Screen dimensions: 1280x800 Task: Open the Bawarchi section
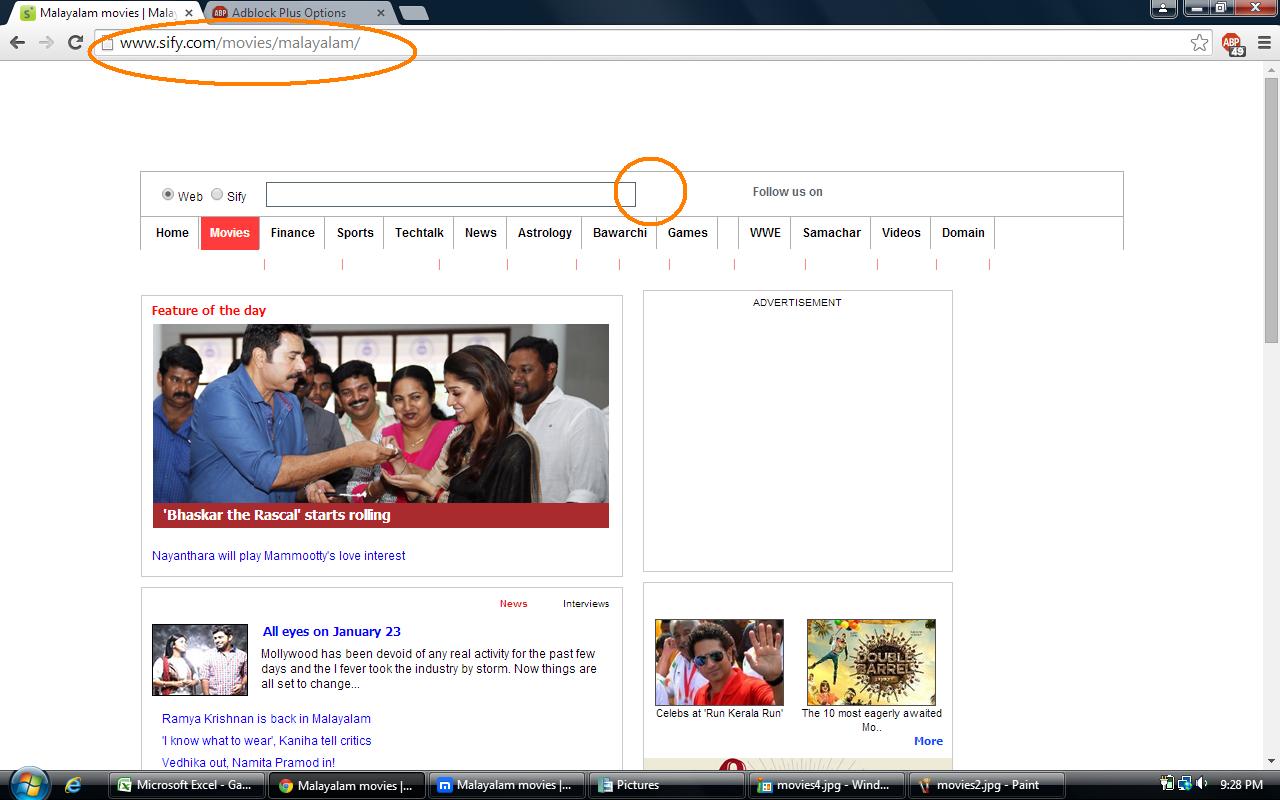pos(620,233)
